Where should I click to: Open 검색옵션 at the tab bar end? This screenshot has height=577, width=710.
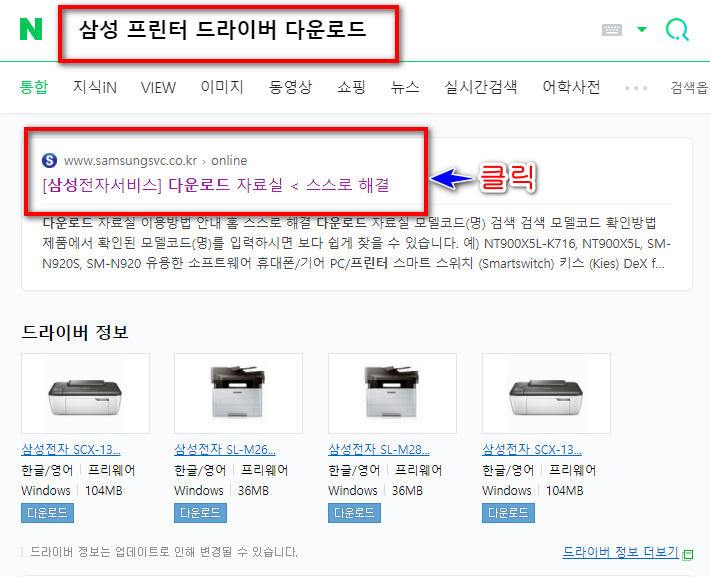(x=690, y=87)
